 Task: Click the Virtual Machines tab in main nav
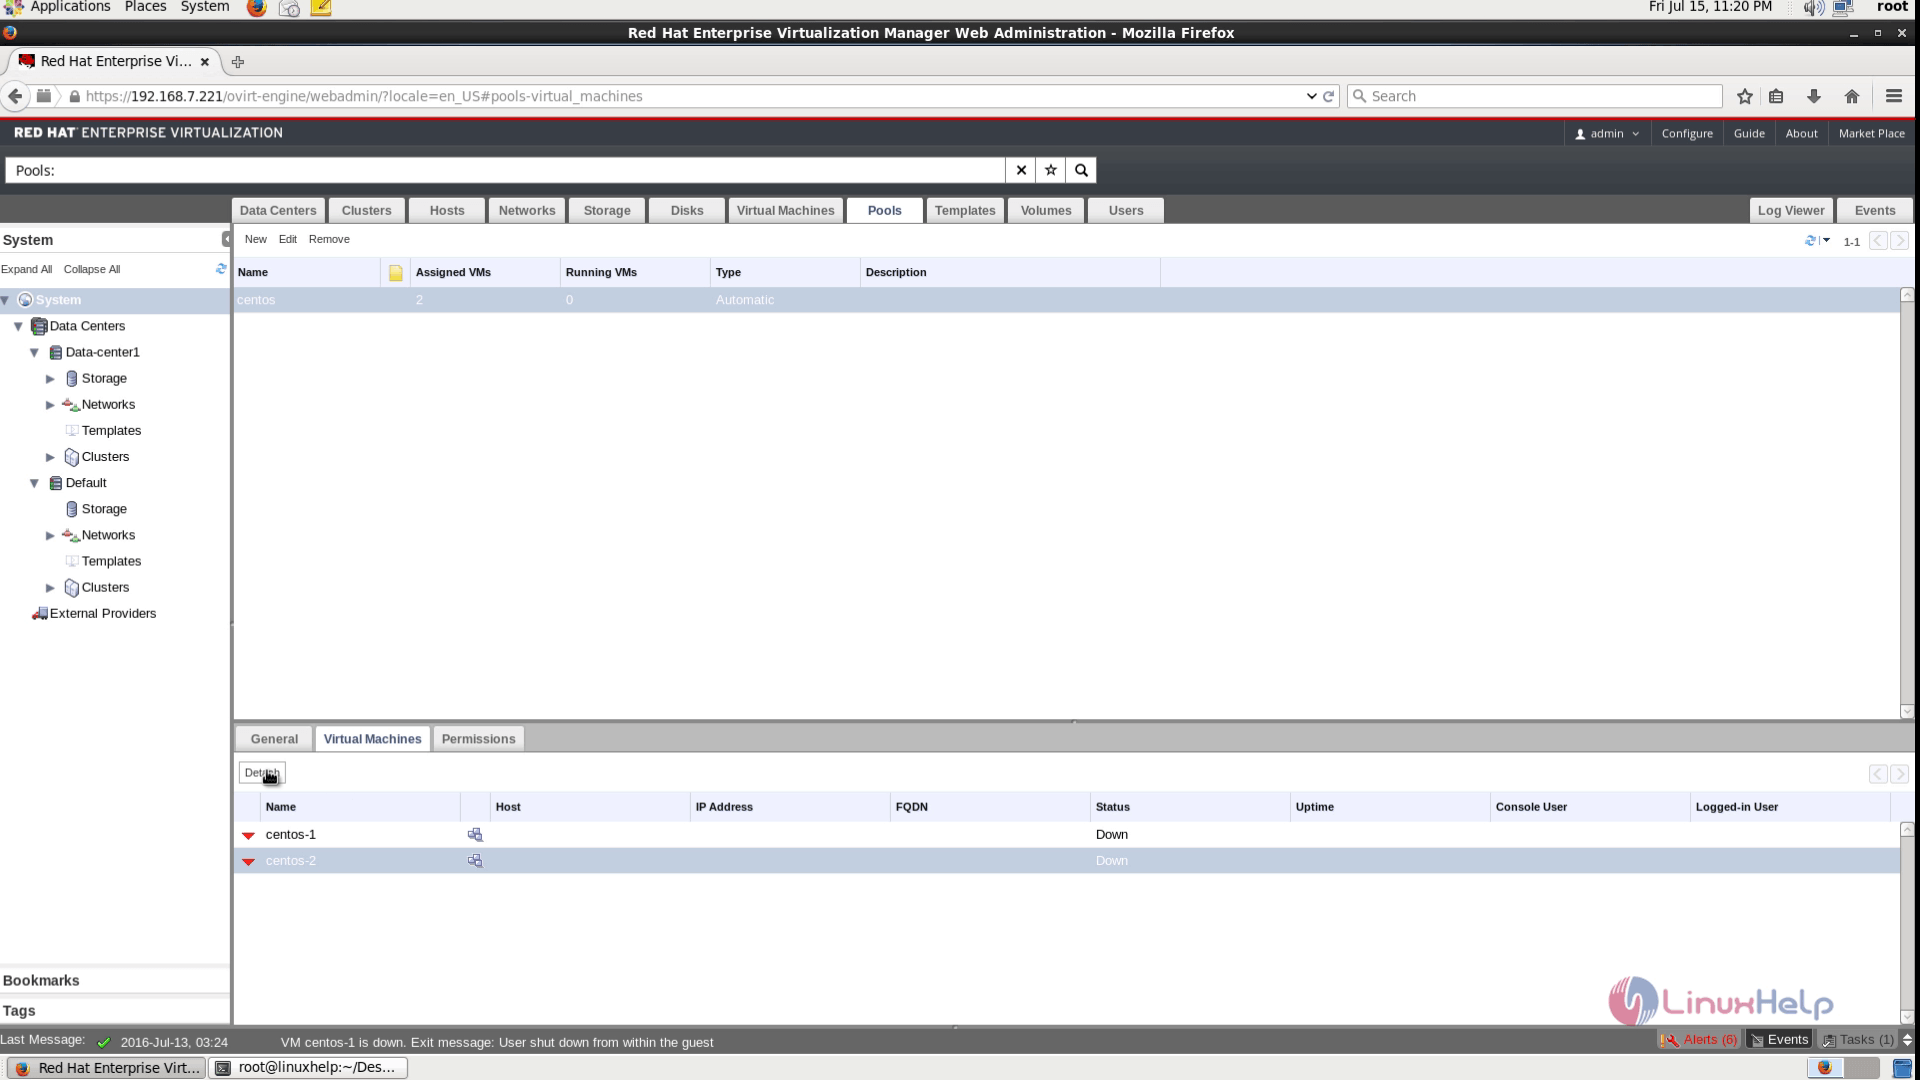pos(786,210)
